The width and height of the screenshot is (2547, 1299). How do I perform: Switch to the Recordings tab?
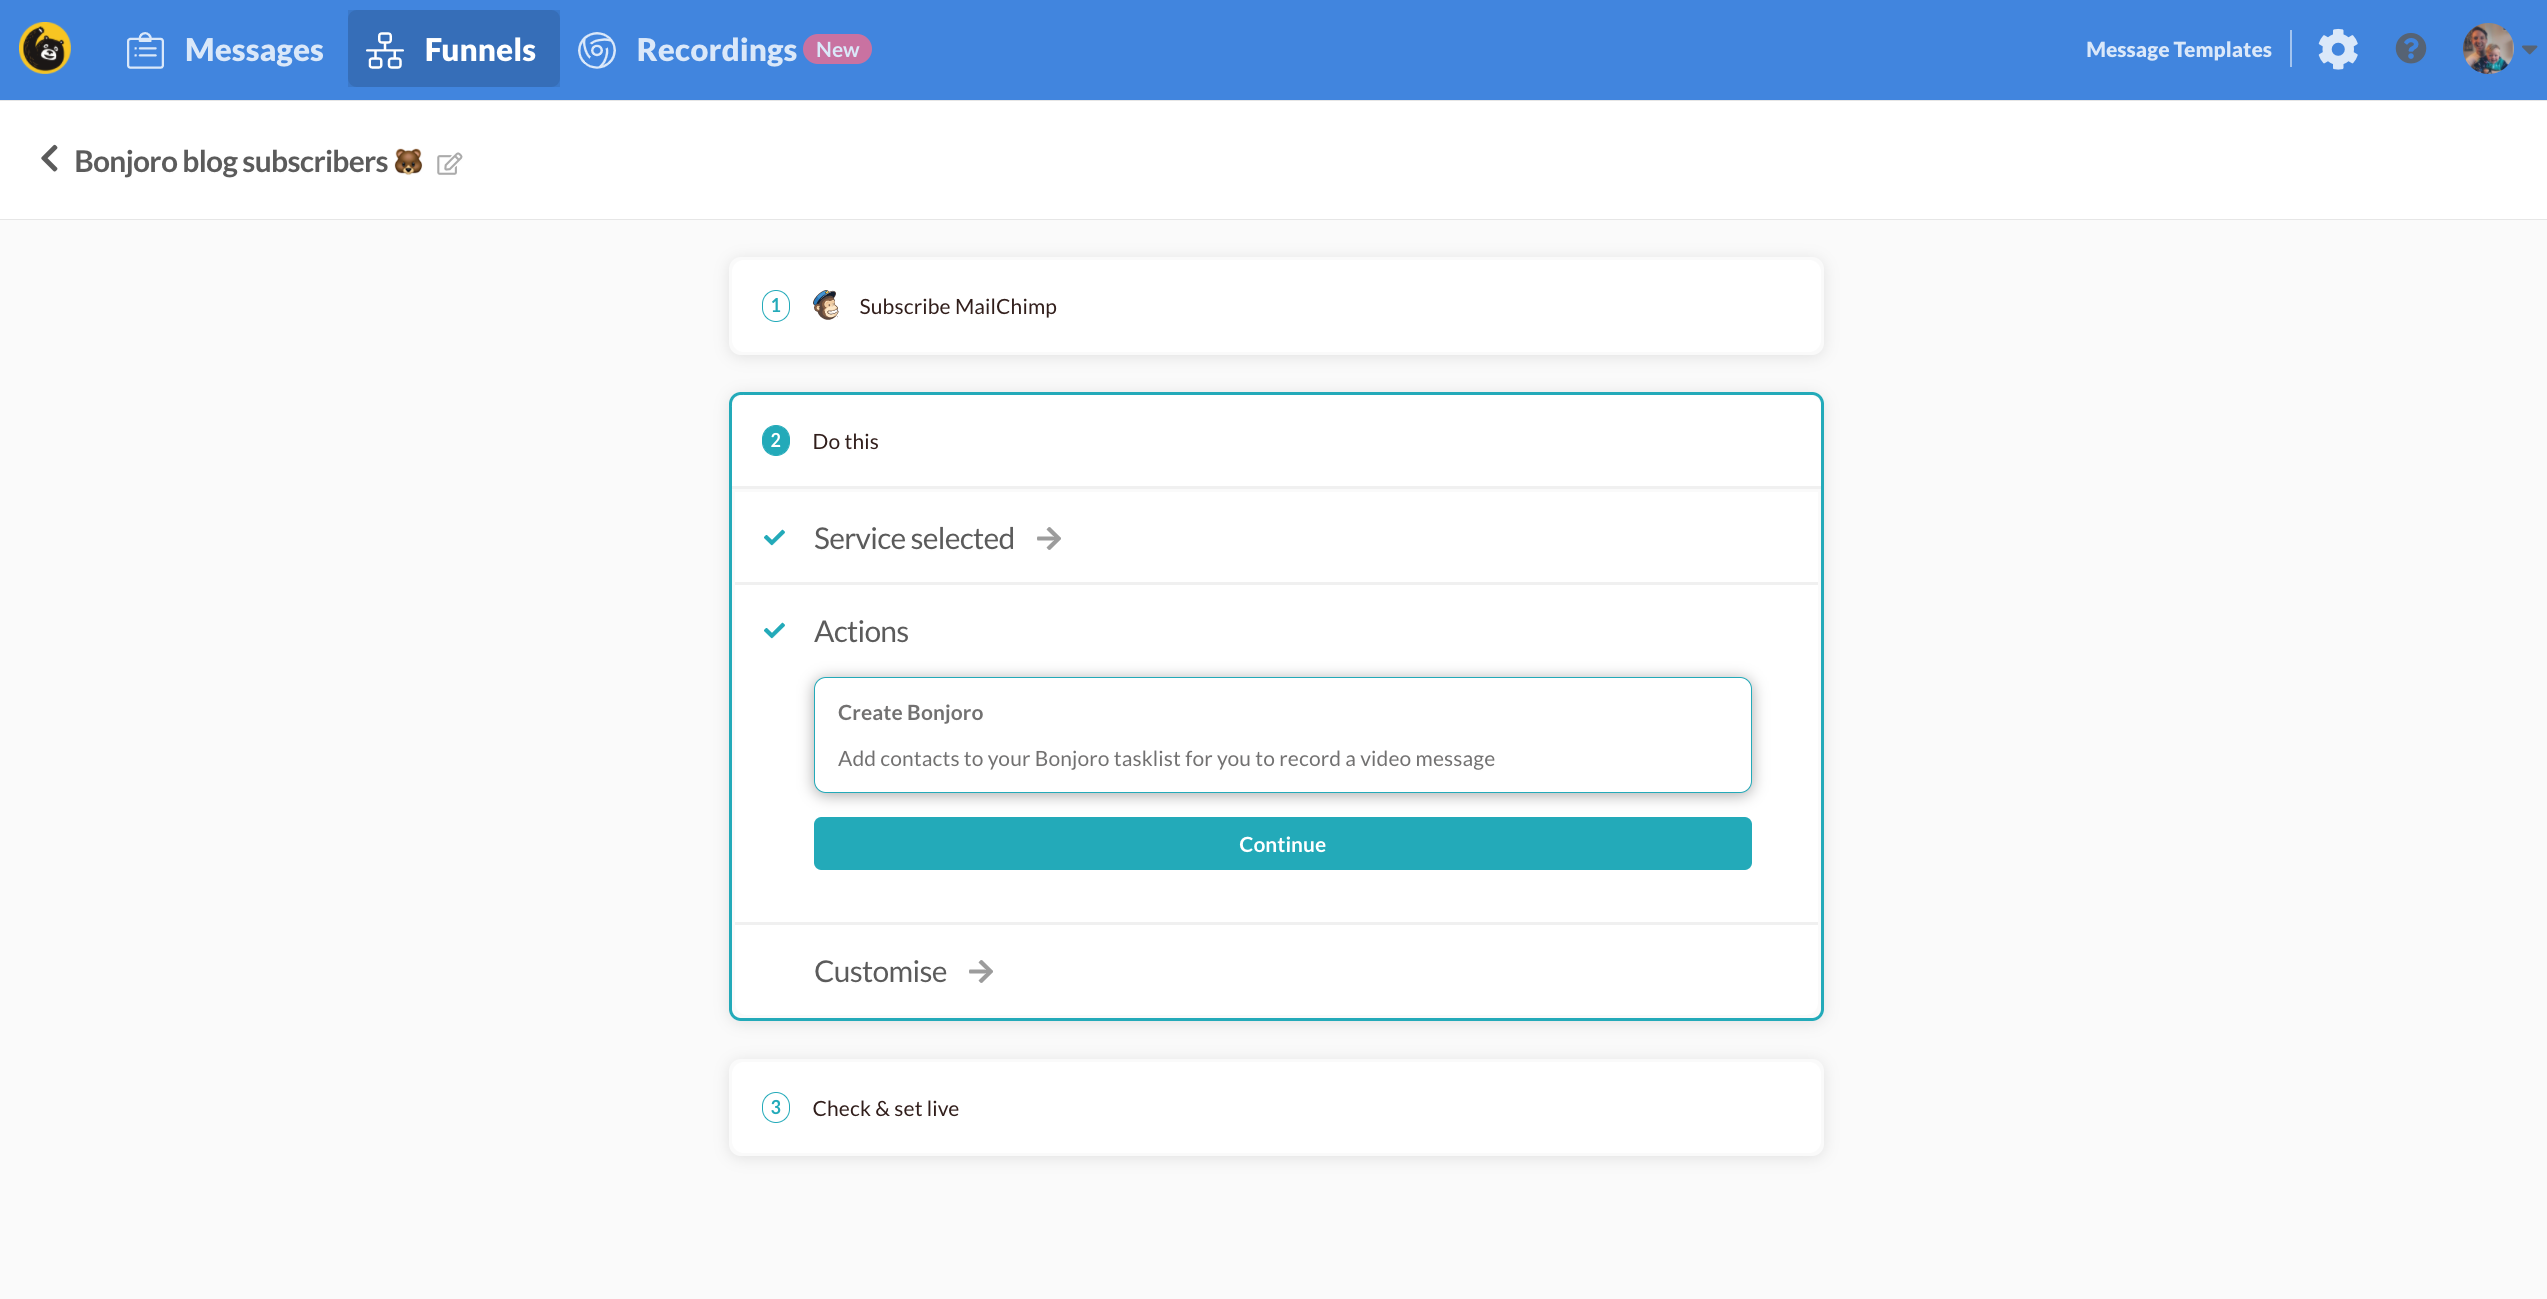coord(716,50)
